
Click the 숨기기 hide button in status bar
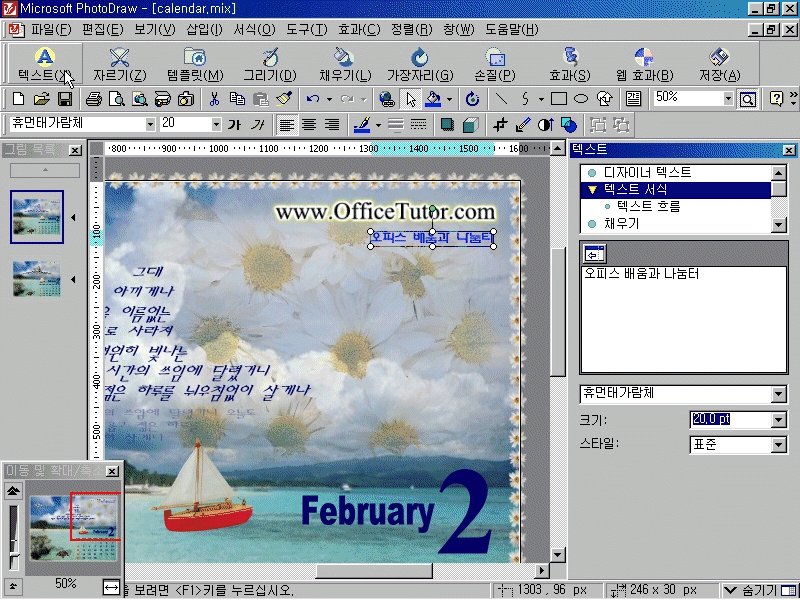coord(759,590)
